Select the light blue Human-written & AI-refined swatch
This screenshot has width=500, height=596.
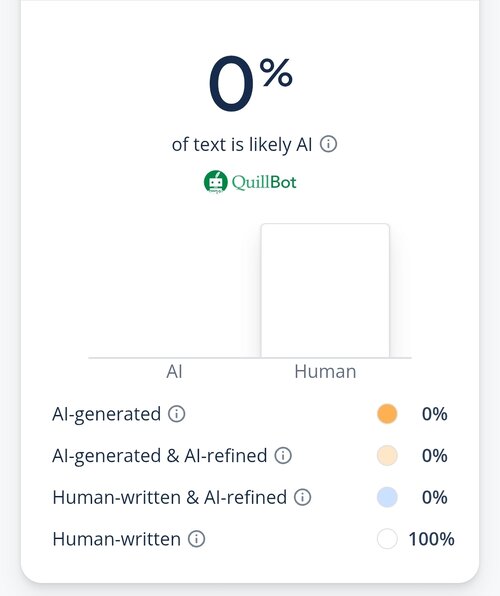click(387, 497)
